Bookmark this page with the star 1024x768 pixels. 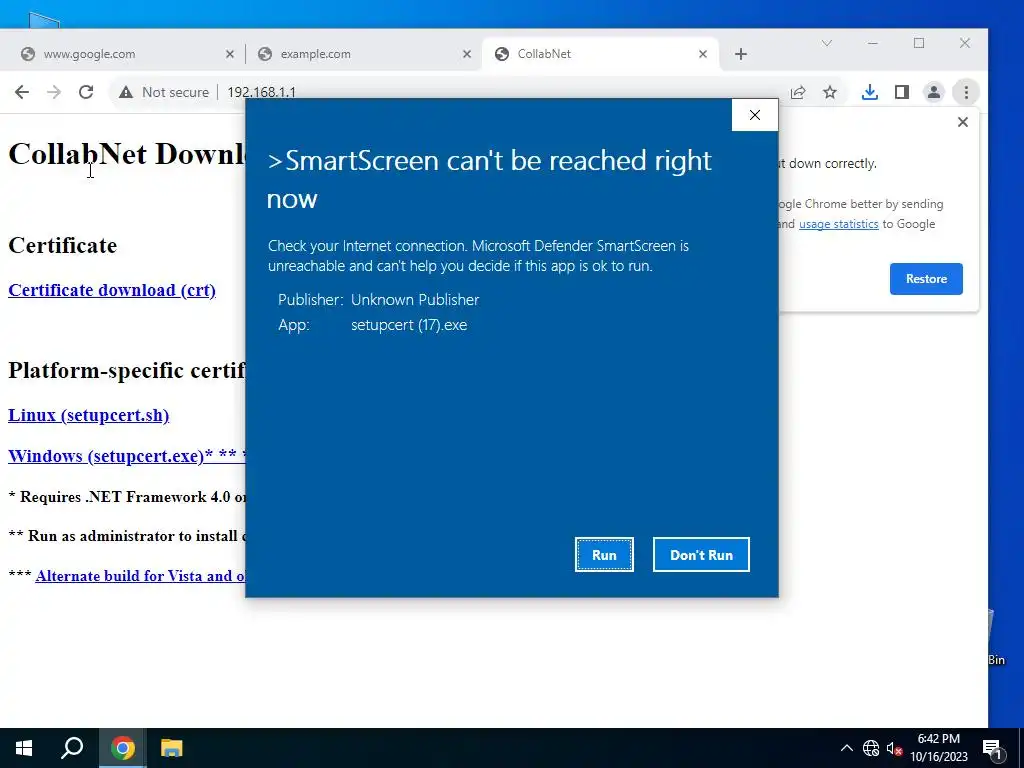[830, 92]
